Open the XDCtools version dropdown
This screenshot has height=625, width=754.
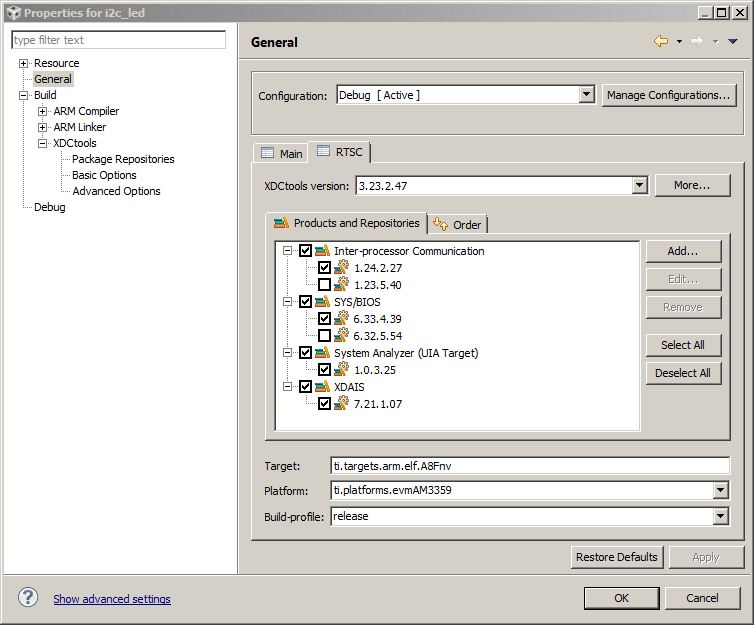(x=640, y=185)
